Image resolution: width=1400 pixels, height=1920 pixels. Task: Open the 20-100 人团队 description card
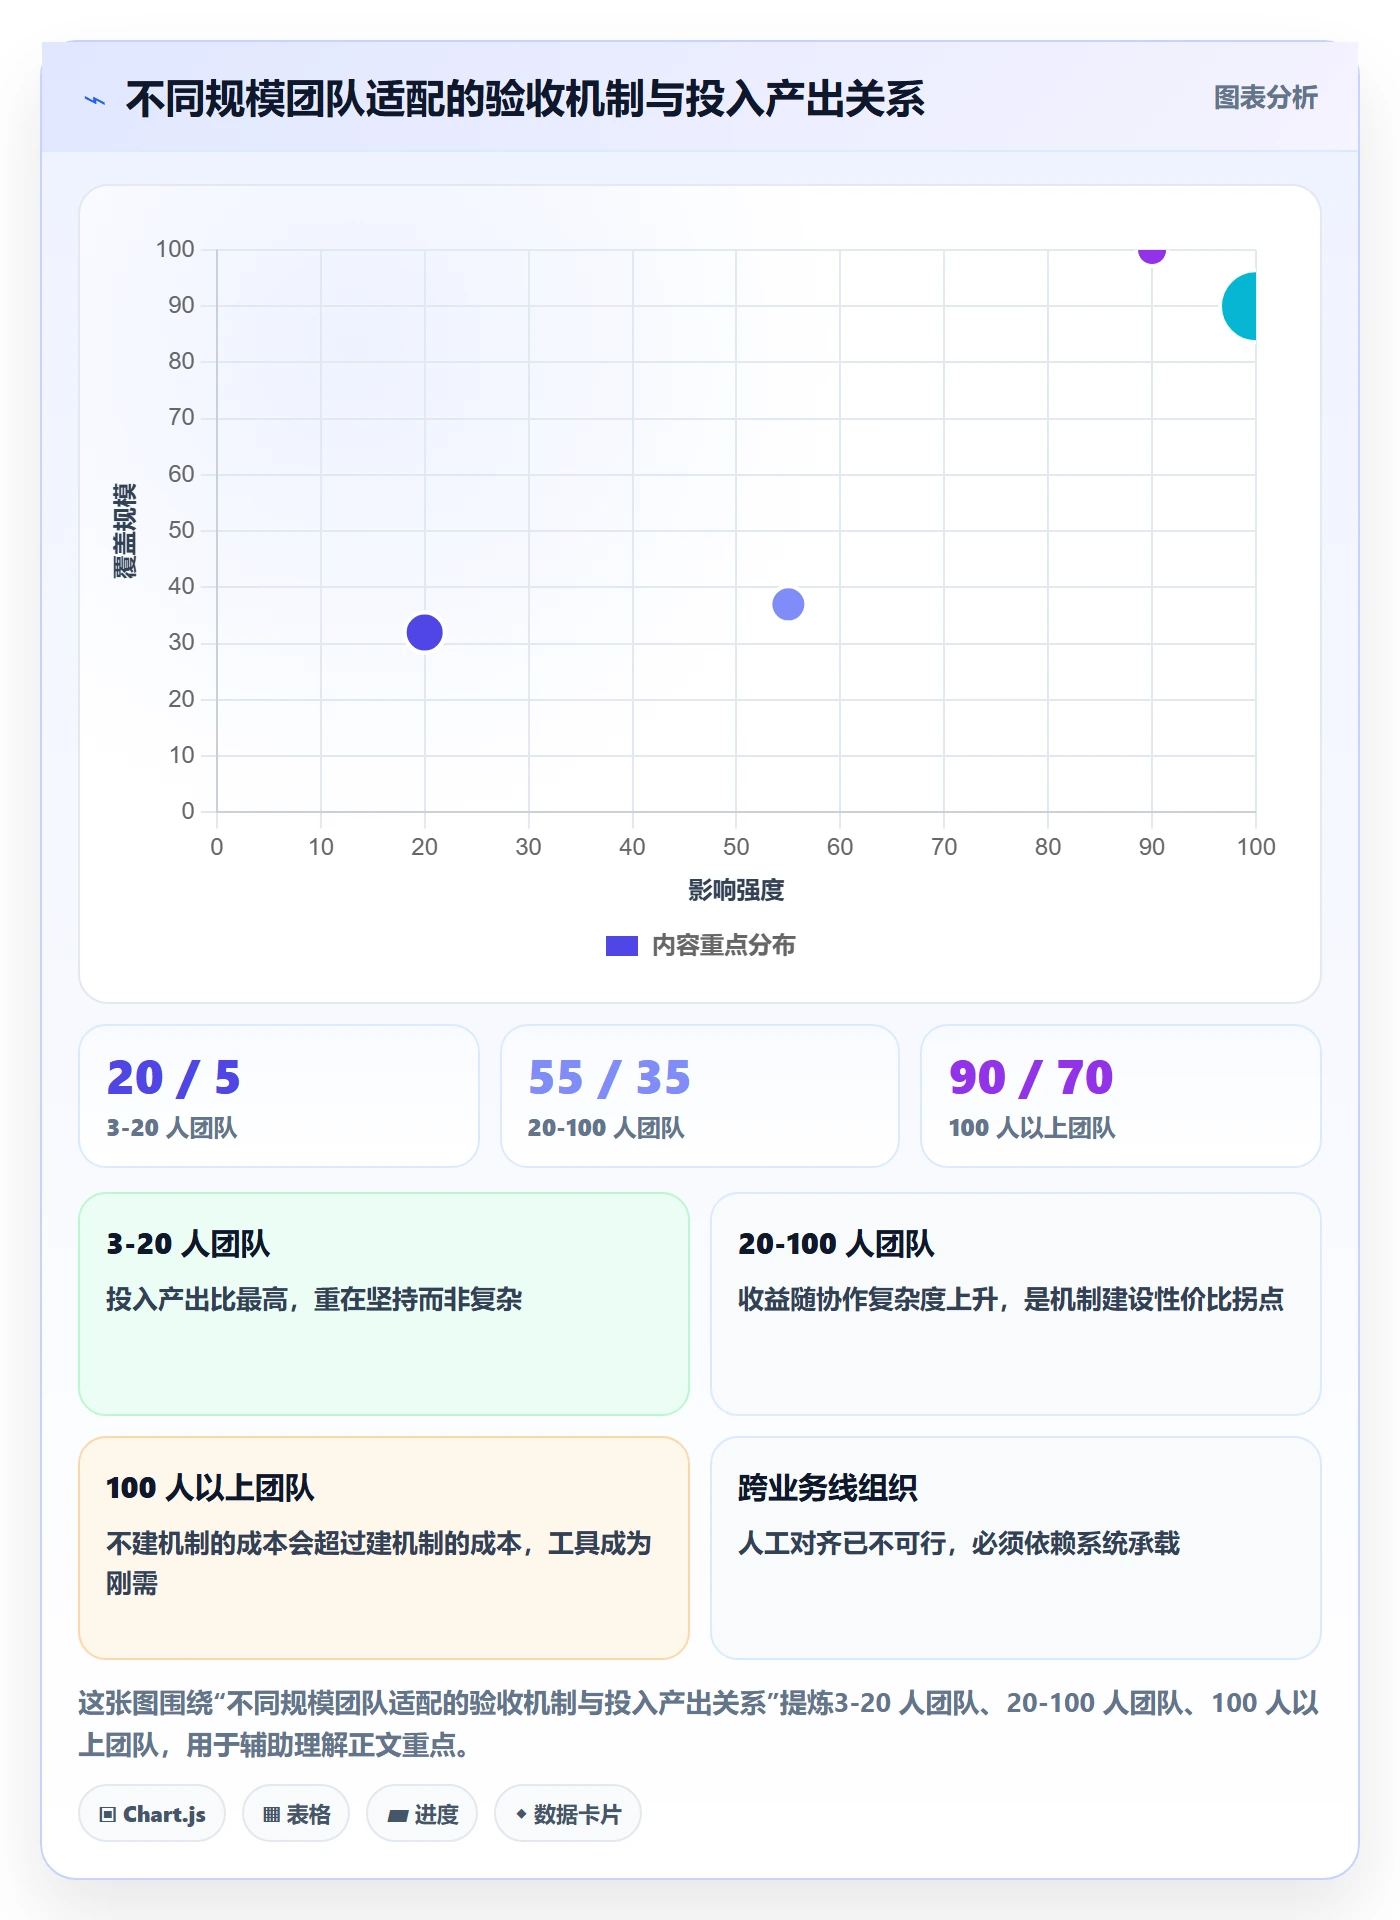pyautogui.click(x=1016, y=1304)
